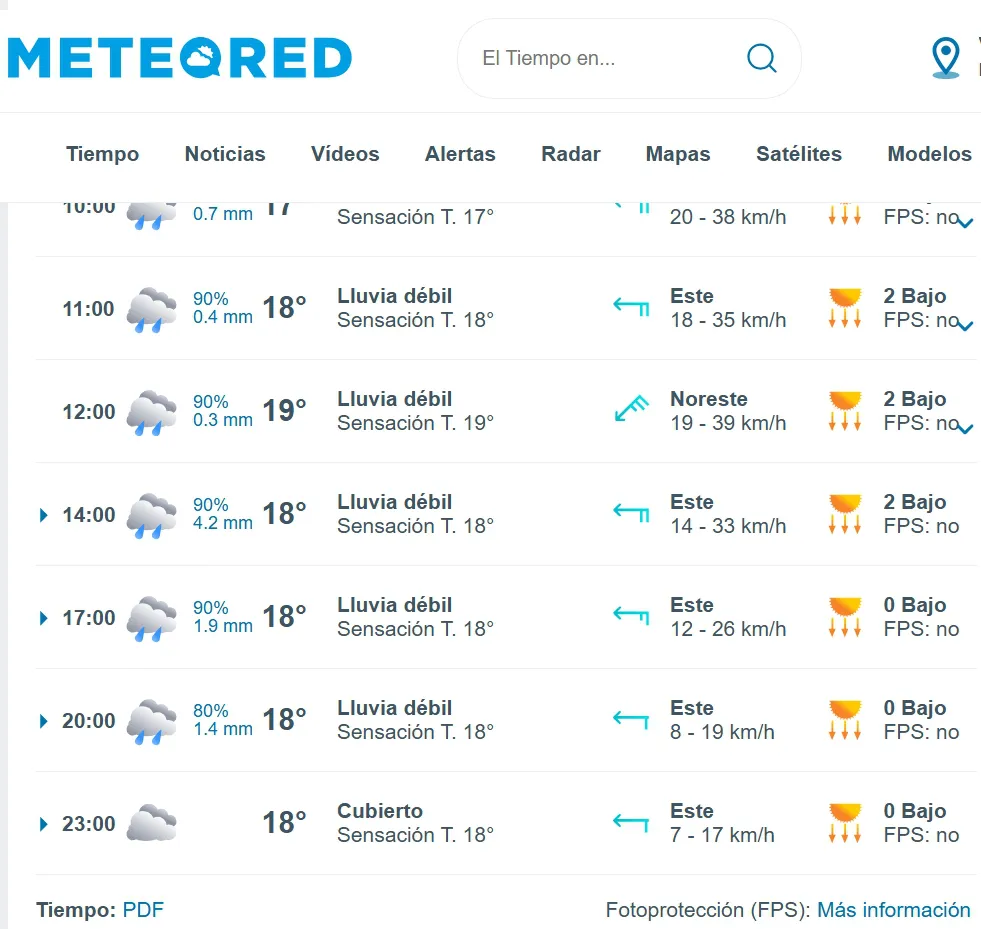
Task: Click the Meteored logo
Action: click(x=180, y=58)
